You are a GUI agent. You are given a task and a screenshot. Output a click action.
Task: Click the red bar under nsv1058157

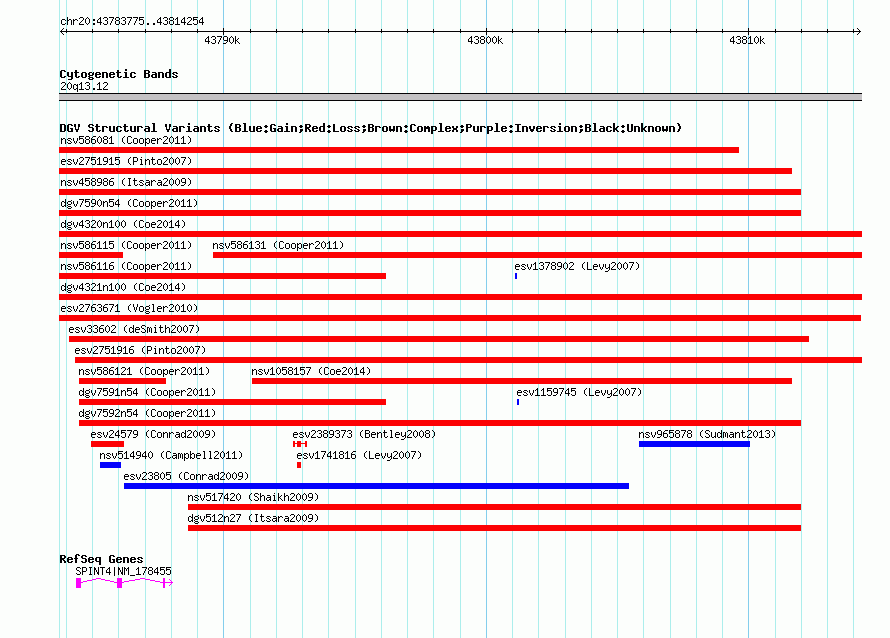click(x=522, y=381)
